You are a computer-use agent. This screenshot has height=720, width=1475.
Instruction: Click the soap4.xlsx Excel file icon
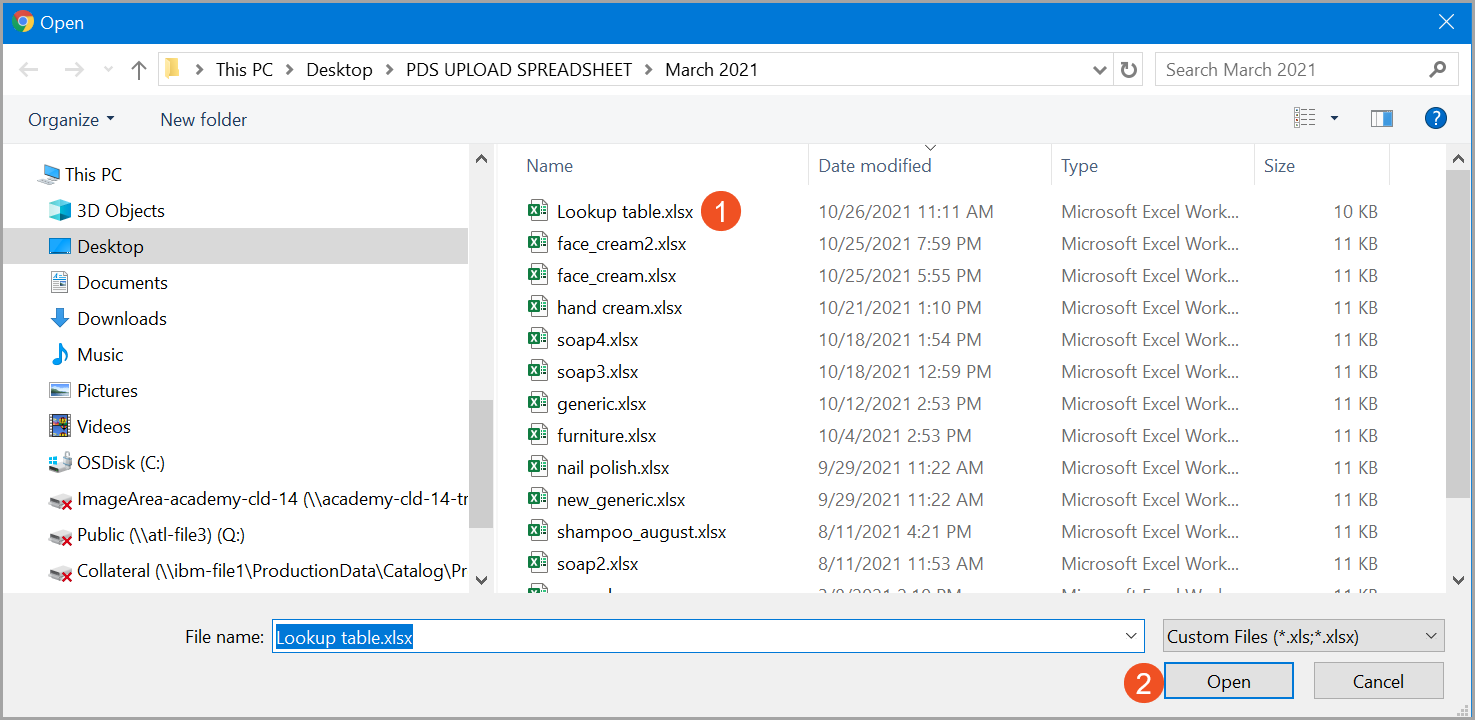(x=538, y=340)
